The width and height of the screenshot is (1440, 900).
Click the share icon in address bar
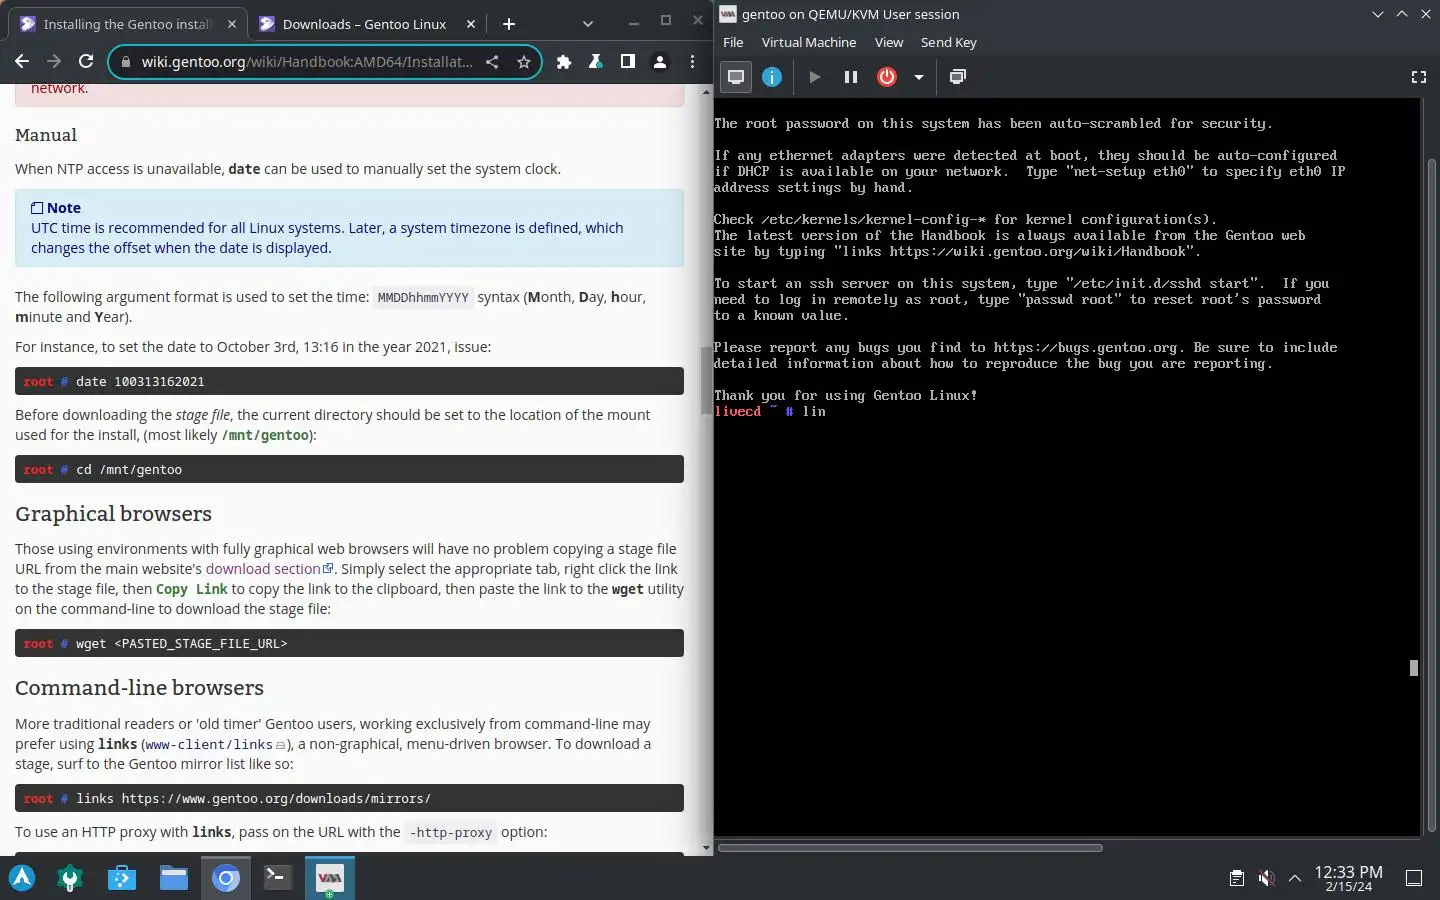pyautogui.click(x=492, y=62)
